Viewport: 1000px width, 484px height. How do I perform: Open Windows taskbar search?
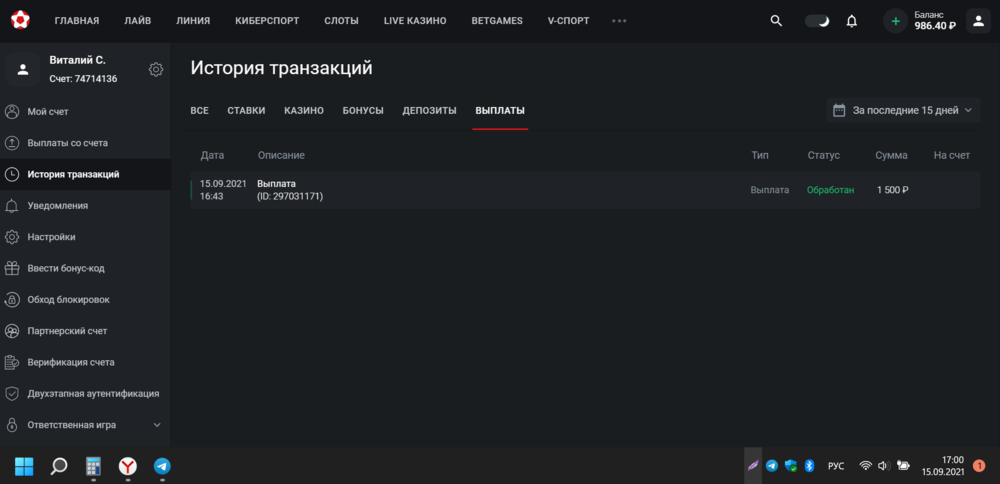[x=59, y=466]
